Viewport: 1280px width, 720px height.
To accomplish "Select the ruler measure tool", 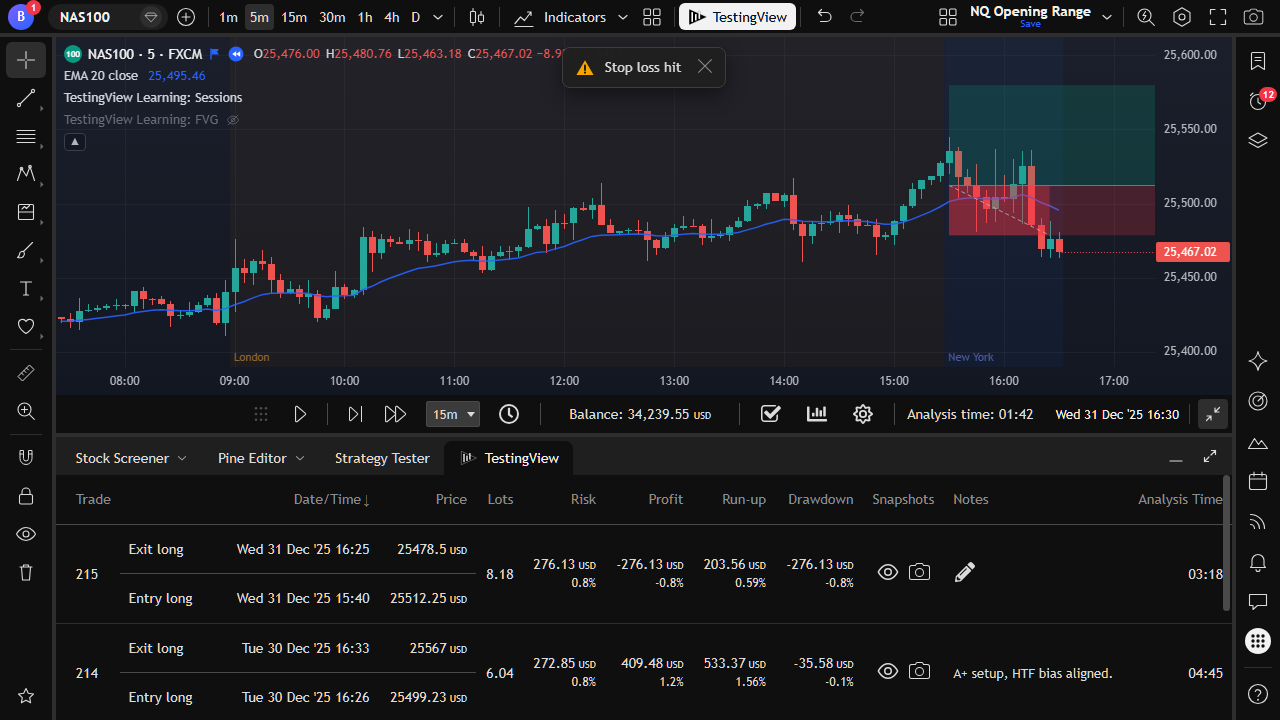I will (26, 373).
